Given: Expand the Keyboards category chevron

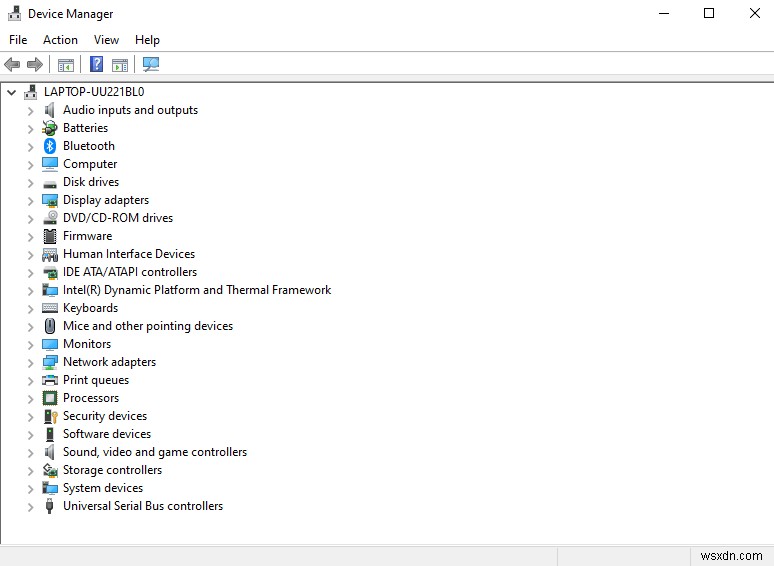Looking at the screenshot, I should [31, 309].
